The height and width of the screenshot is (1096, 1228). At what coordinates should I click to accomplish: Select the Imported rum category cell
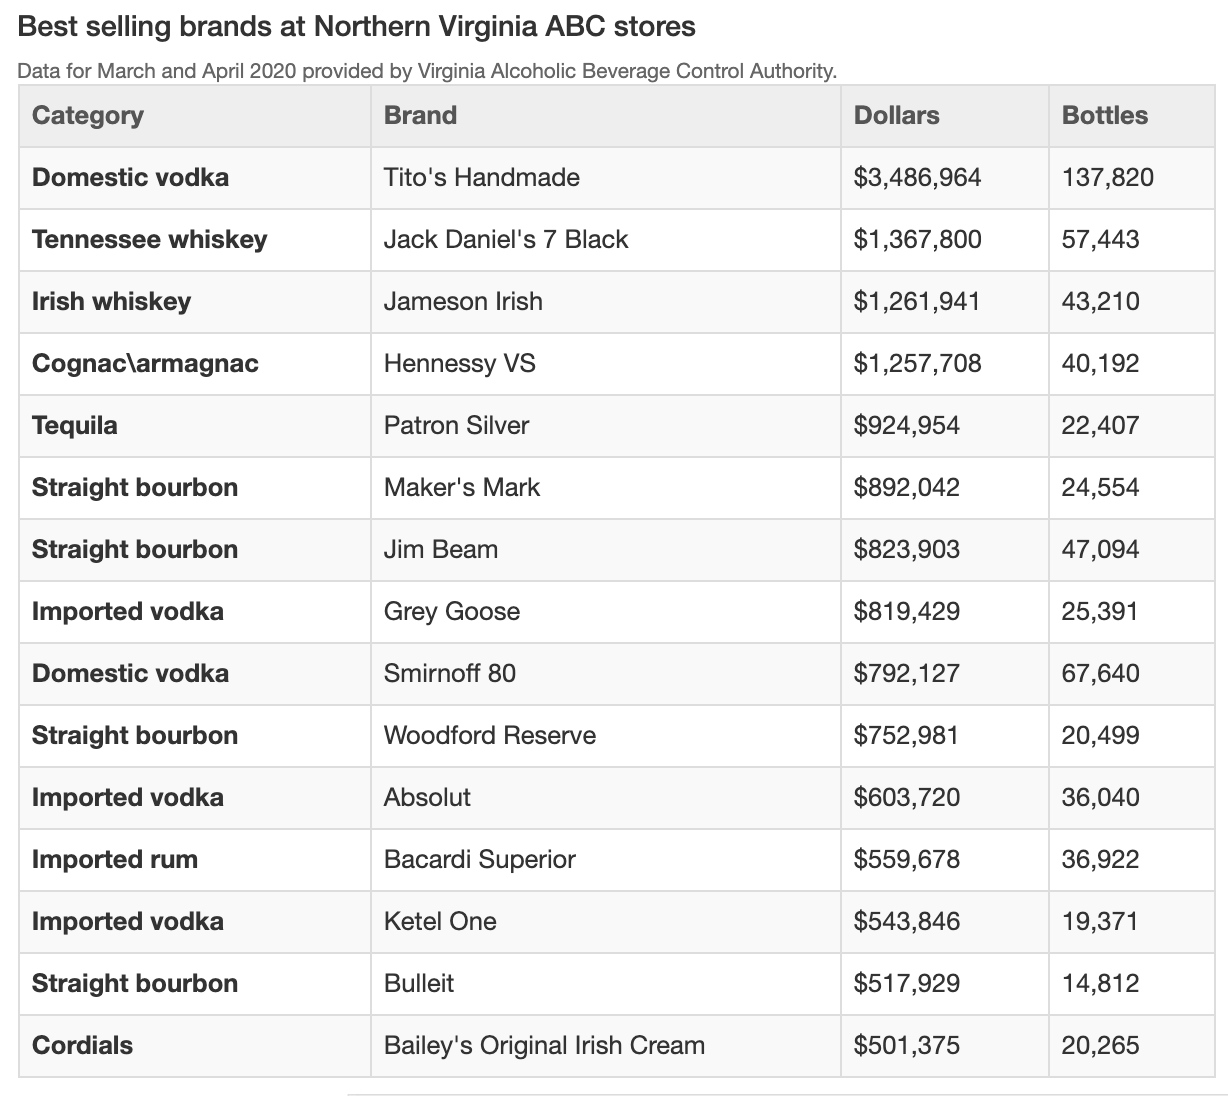pyautogui.click(x=115, y=860)
